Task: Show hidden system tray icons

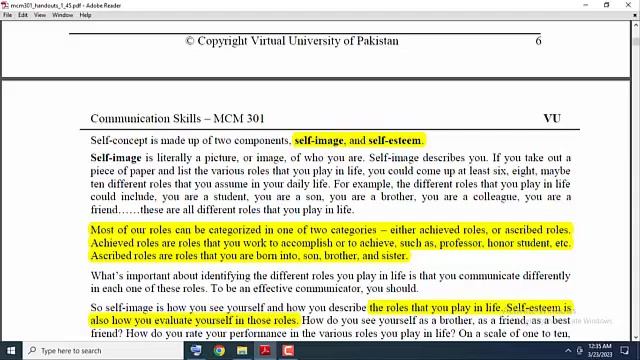Action: tap(568, 351)
